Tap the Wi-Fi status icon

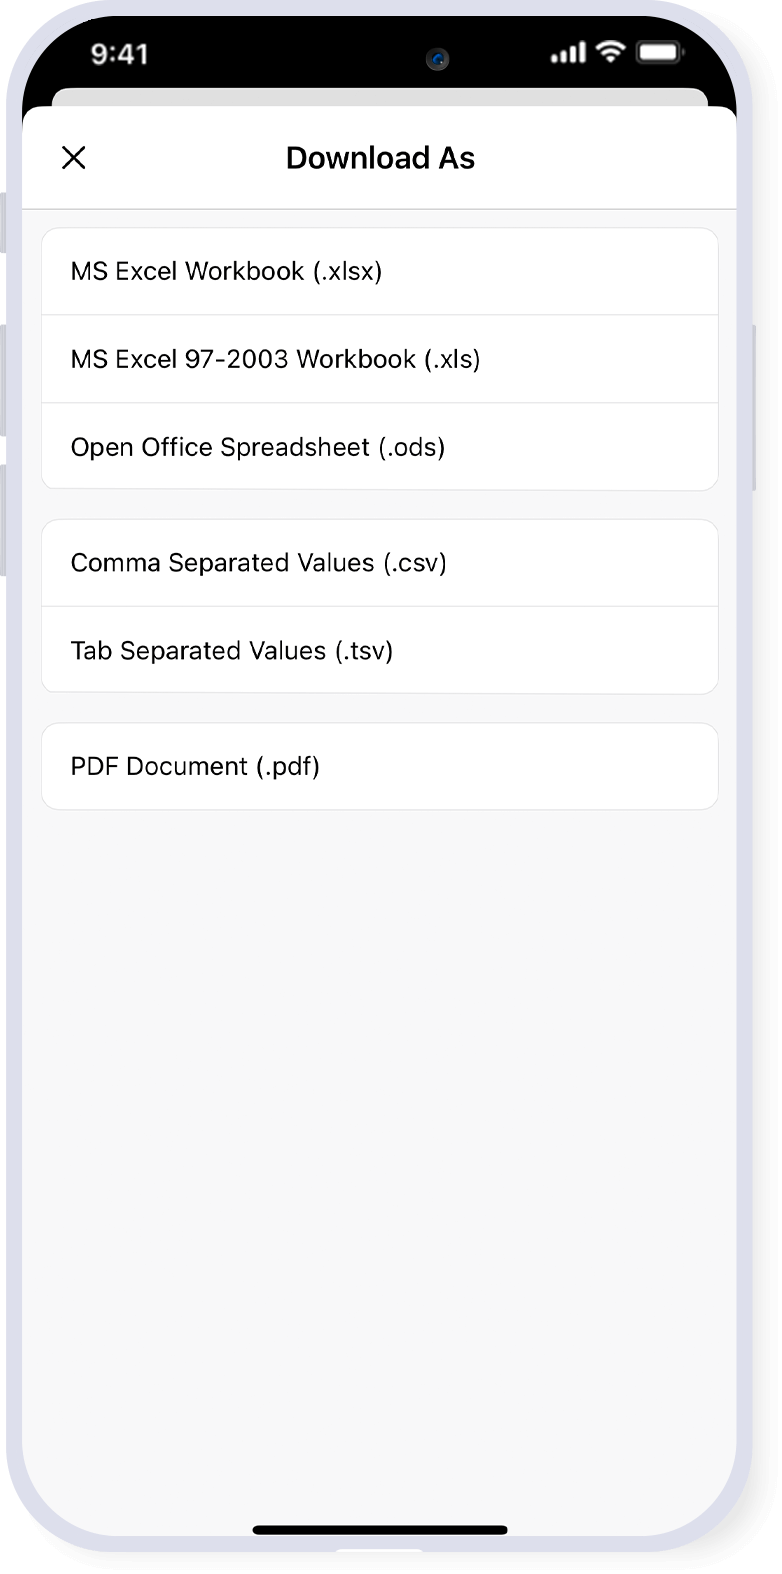(609, 52)
